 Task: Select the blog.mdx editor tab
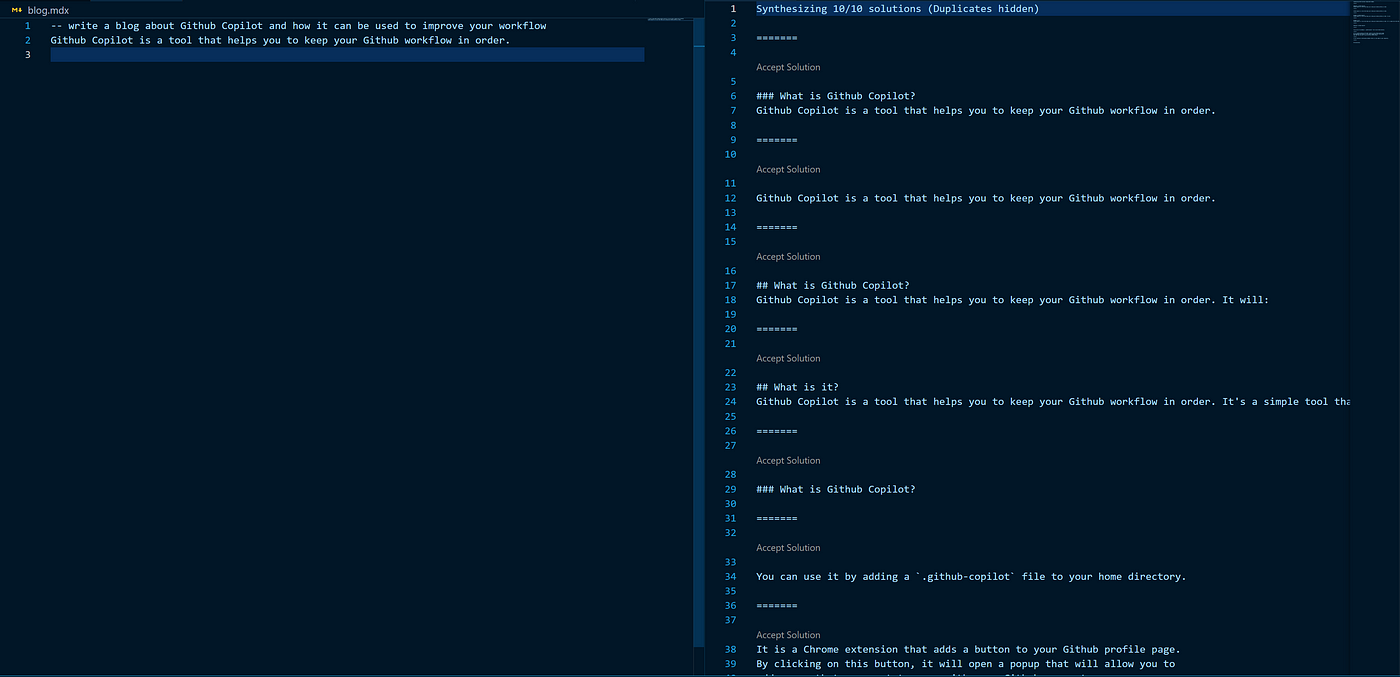42,9
